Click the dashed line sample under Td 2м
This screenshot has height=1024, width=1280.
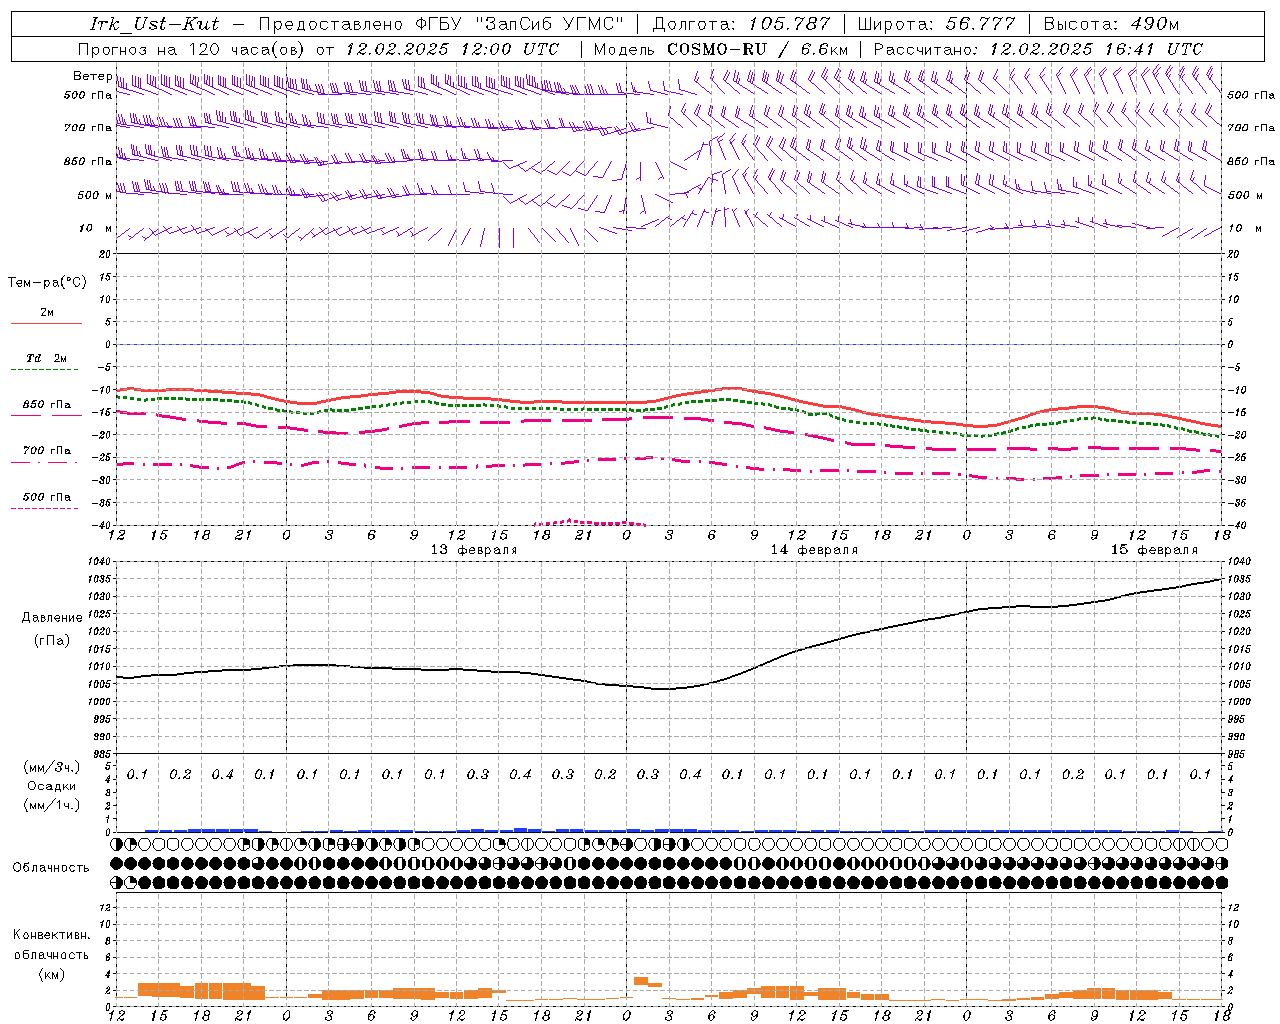click(x=44, y=370)
